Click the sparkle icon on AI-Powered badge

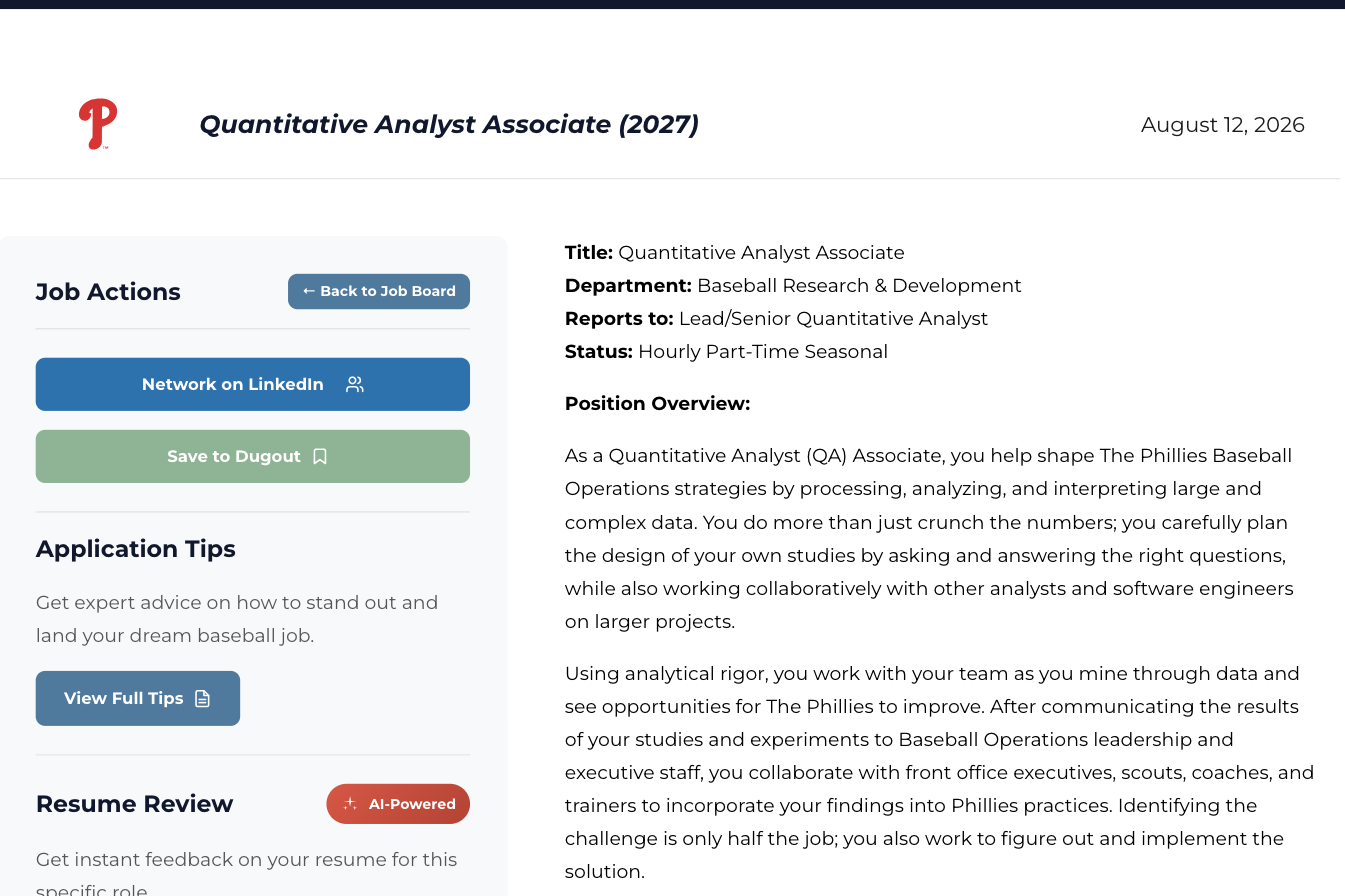(350, 804)
